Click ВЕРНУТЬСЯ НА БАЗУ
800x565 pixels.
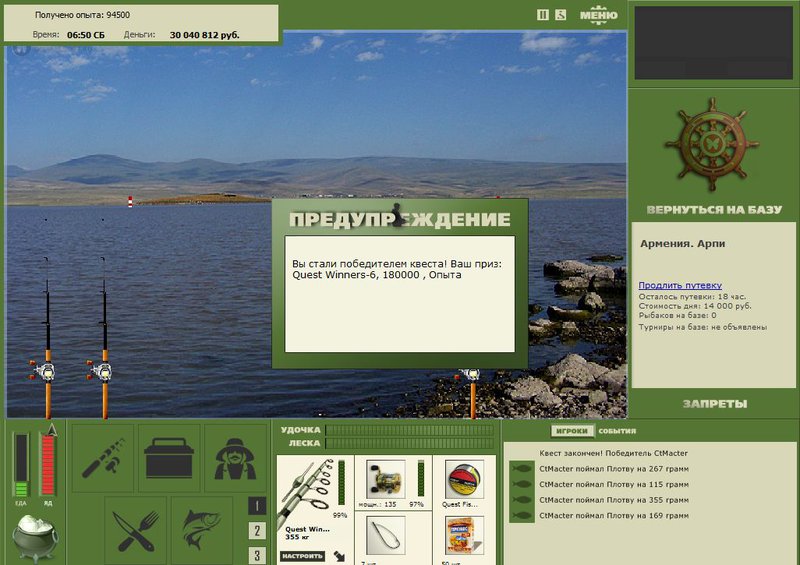[714, 210]
